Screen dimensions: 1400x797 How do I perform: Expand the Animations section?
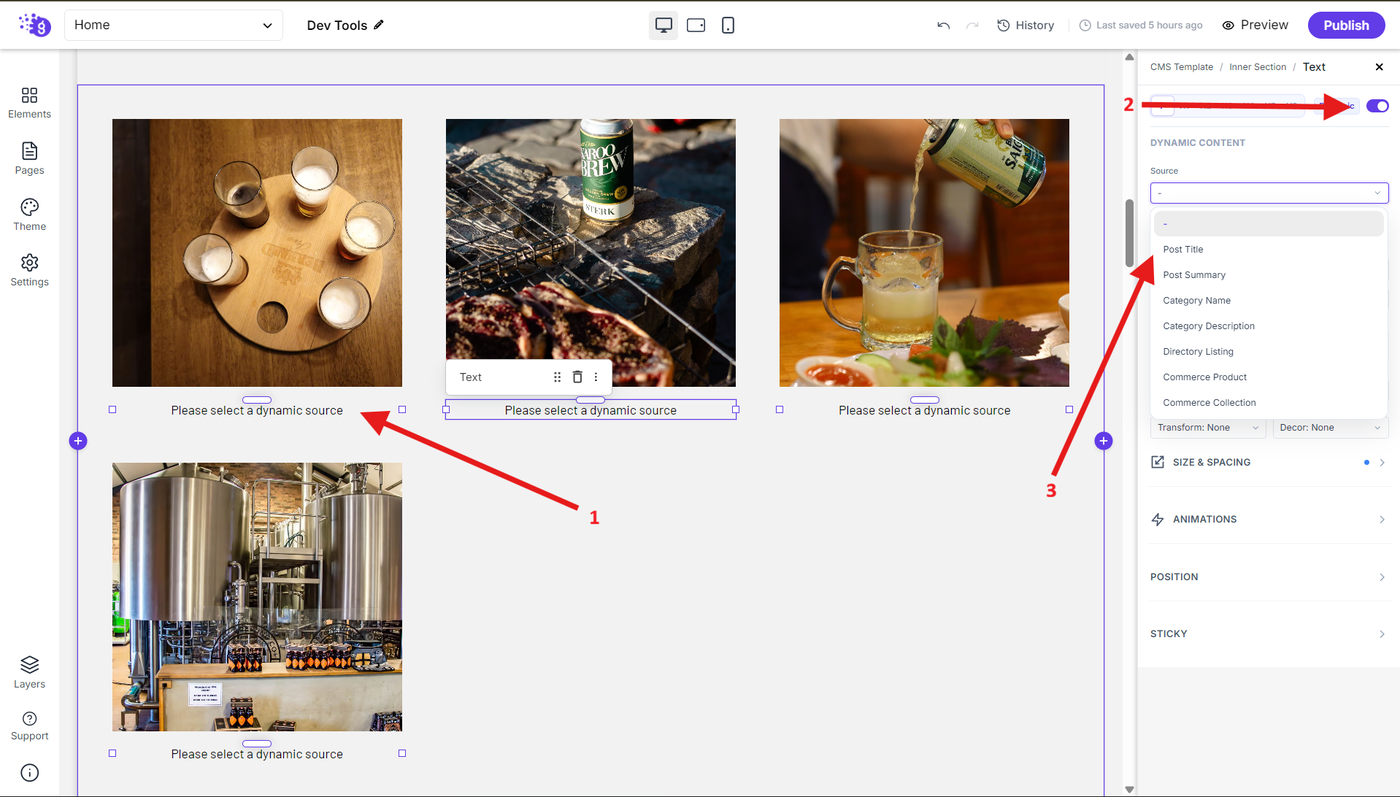coord(1269,519)
